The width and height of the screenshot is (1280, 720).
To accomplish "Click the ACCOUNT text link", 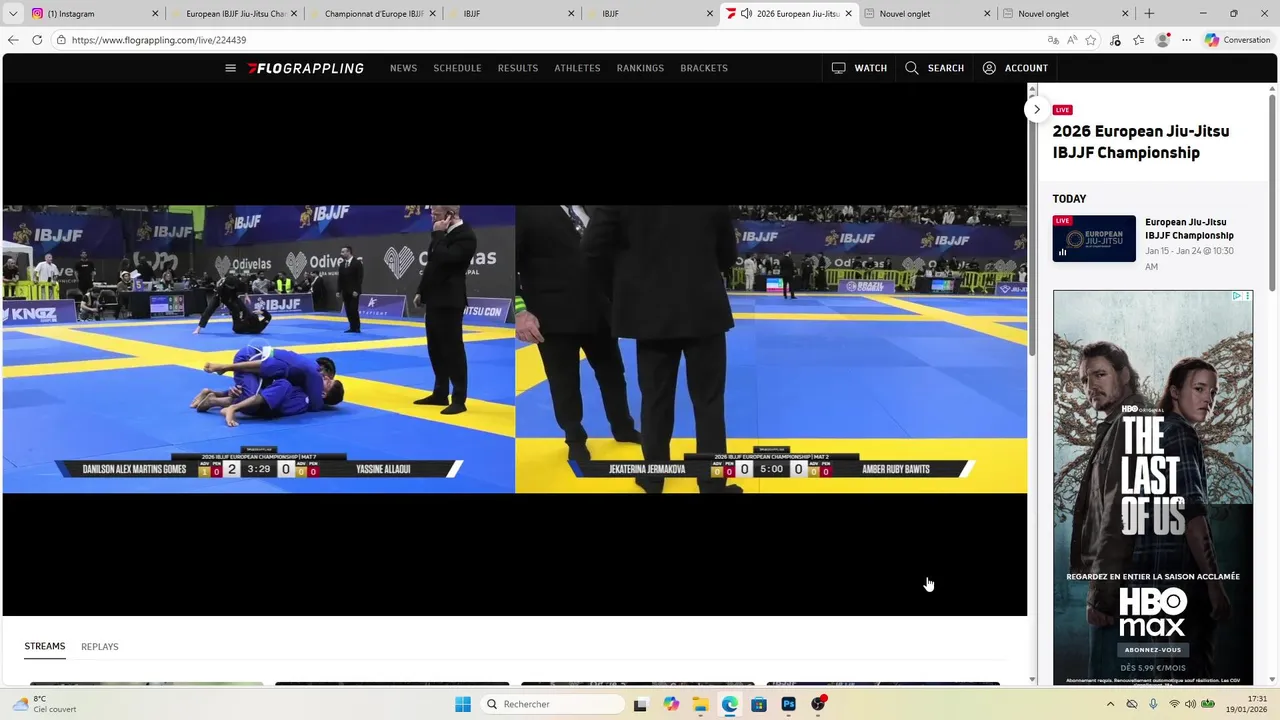I will pos(1026,68).
